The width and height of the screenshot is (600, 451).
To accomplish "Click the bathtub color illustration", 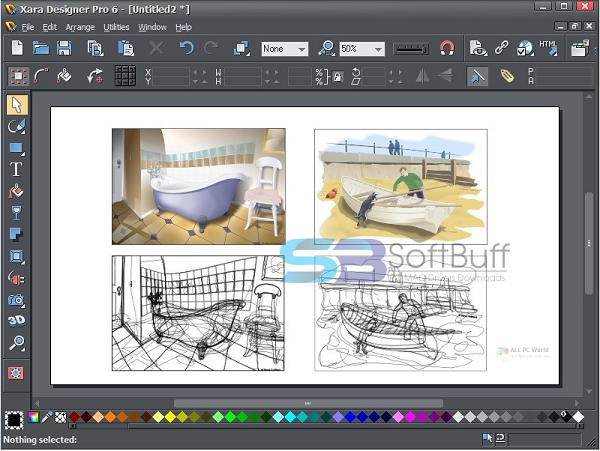I will pos(199,186).
